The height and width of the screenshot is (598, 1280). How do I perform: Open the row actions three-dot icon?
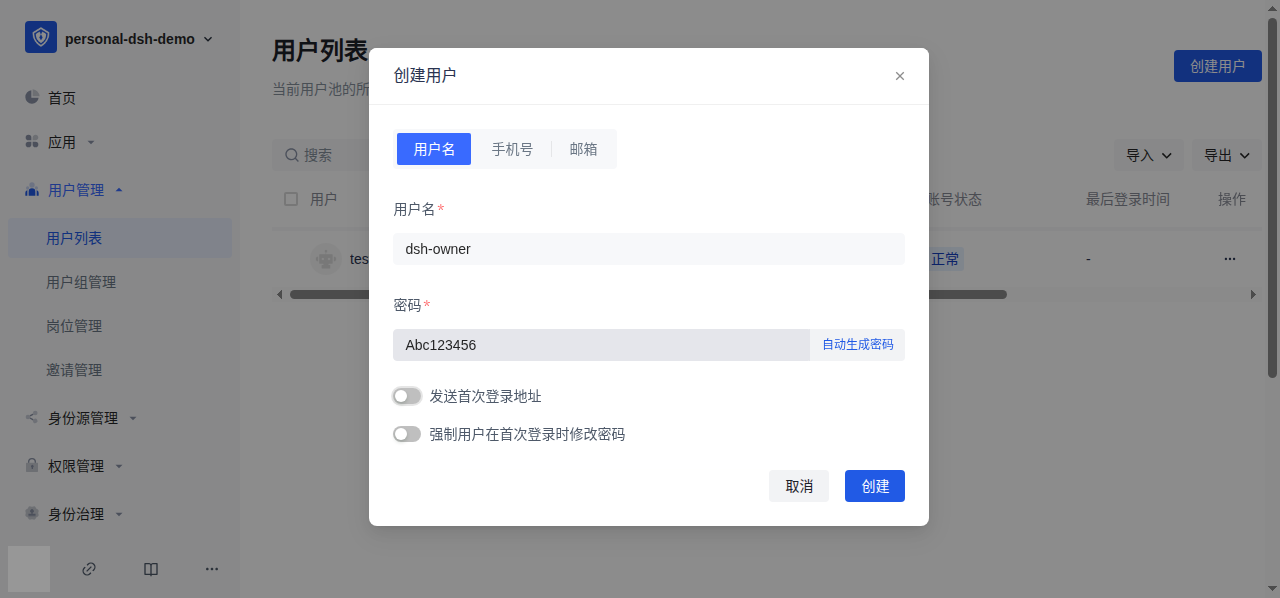1230,259
